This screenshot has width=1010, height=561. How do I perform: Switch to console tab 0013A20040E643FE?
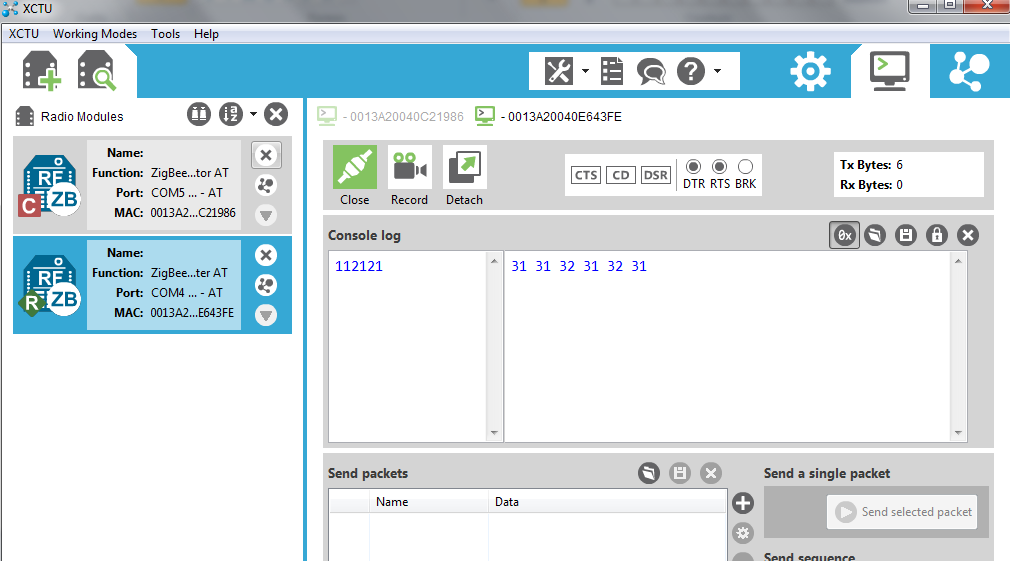(548, 117)
